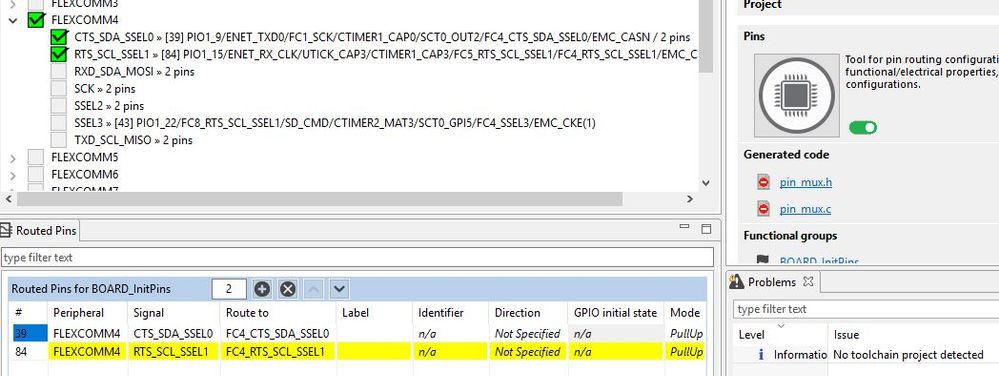Select the TXD_SCL_MISO » 2 pins row

click(x=133, y=140)
